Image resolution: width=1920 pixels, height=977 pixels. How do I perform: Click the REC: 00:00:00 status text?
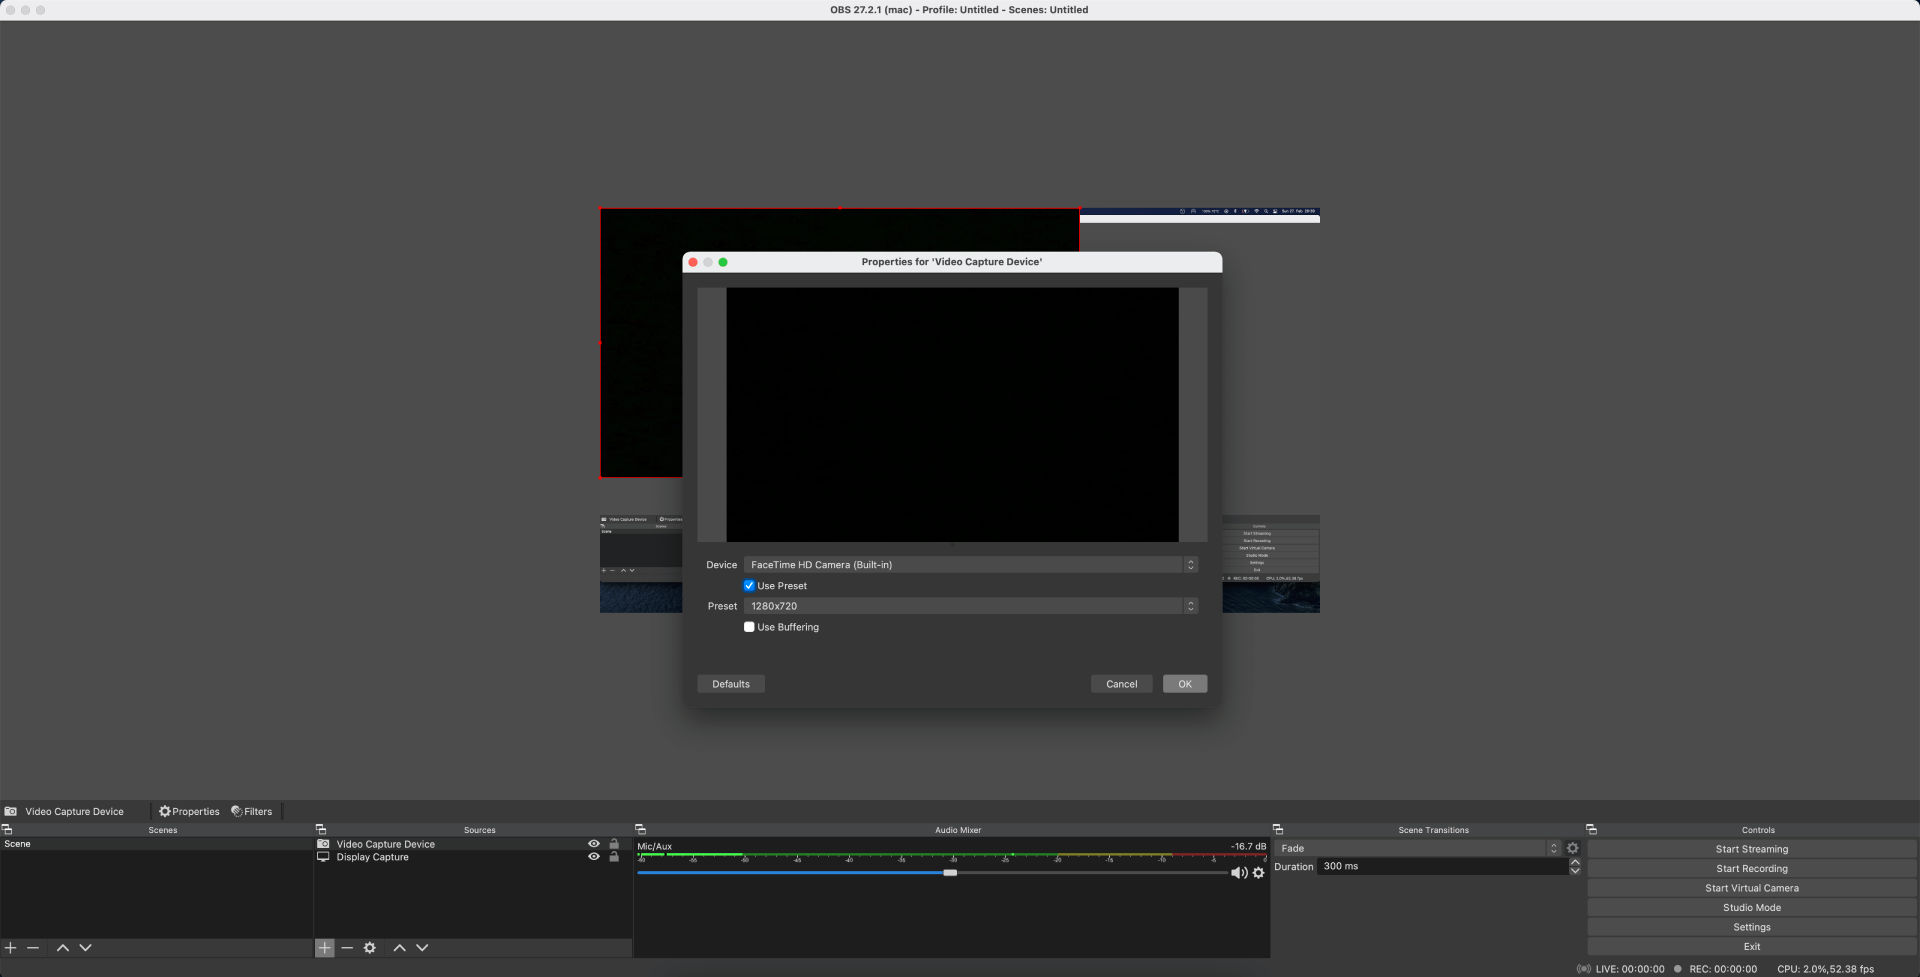click(1723, 969)
